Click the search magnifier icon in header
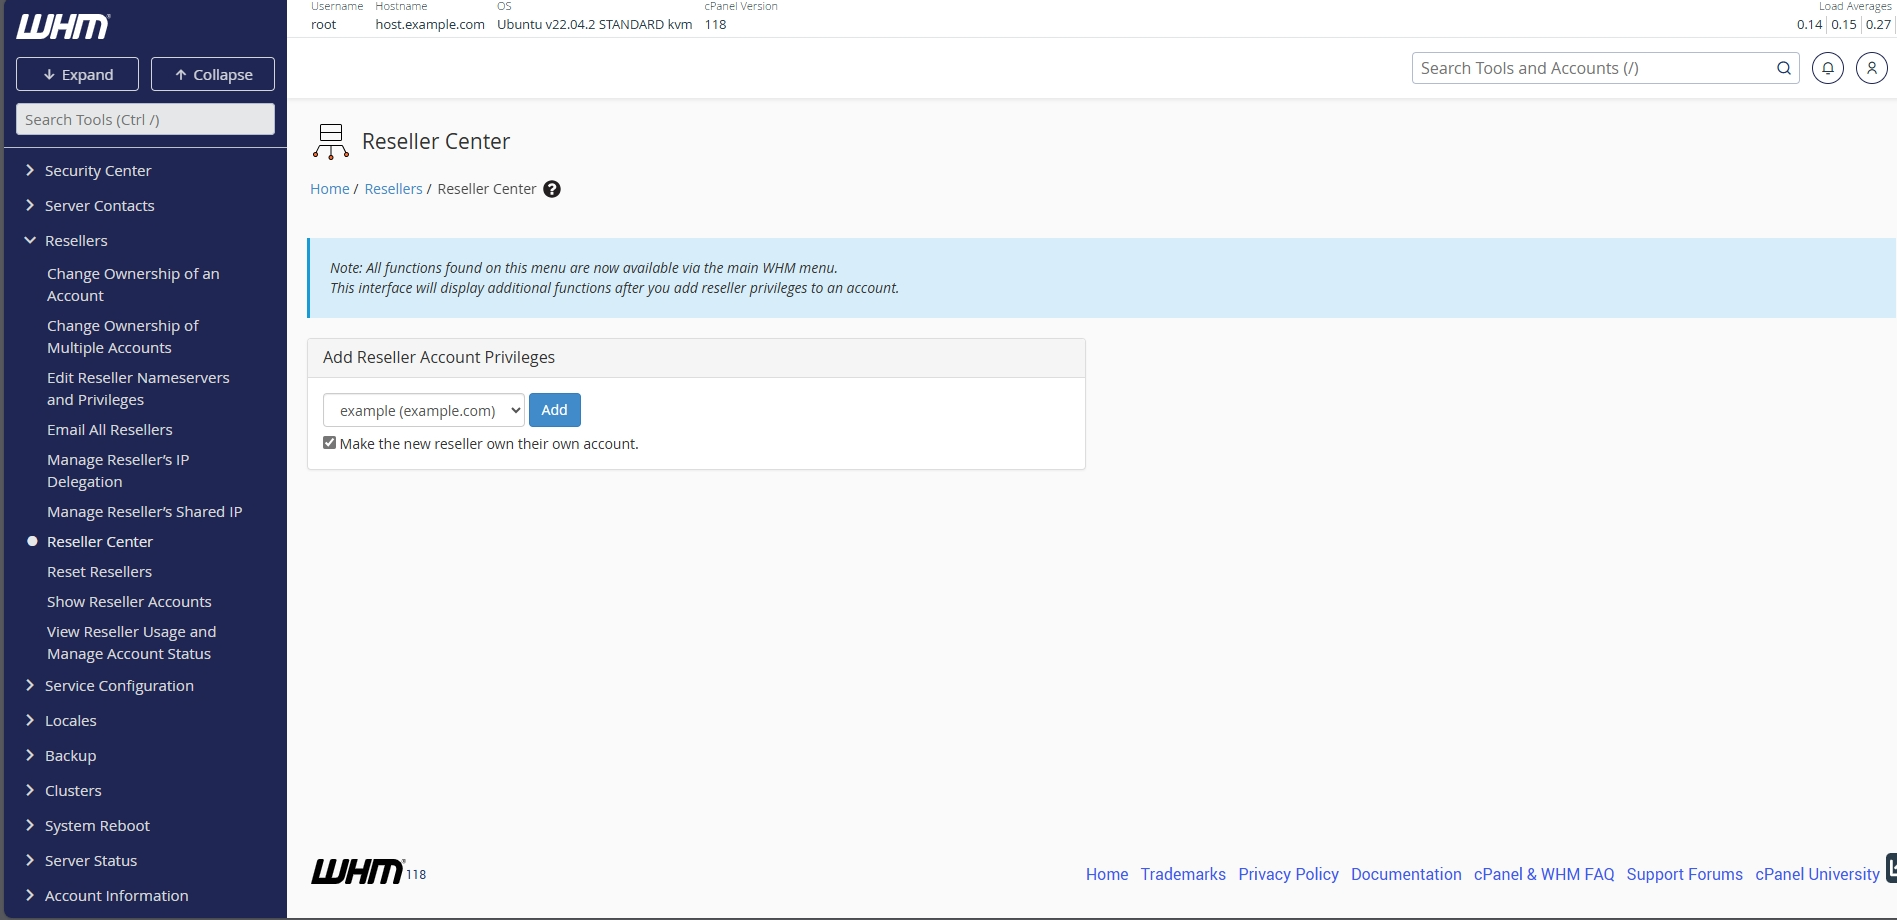Screen dimensions: 1897x920 pyautogui.click(x=1784, y=68)
